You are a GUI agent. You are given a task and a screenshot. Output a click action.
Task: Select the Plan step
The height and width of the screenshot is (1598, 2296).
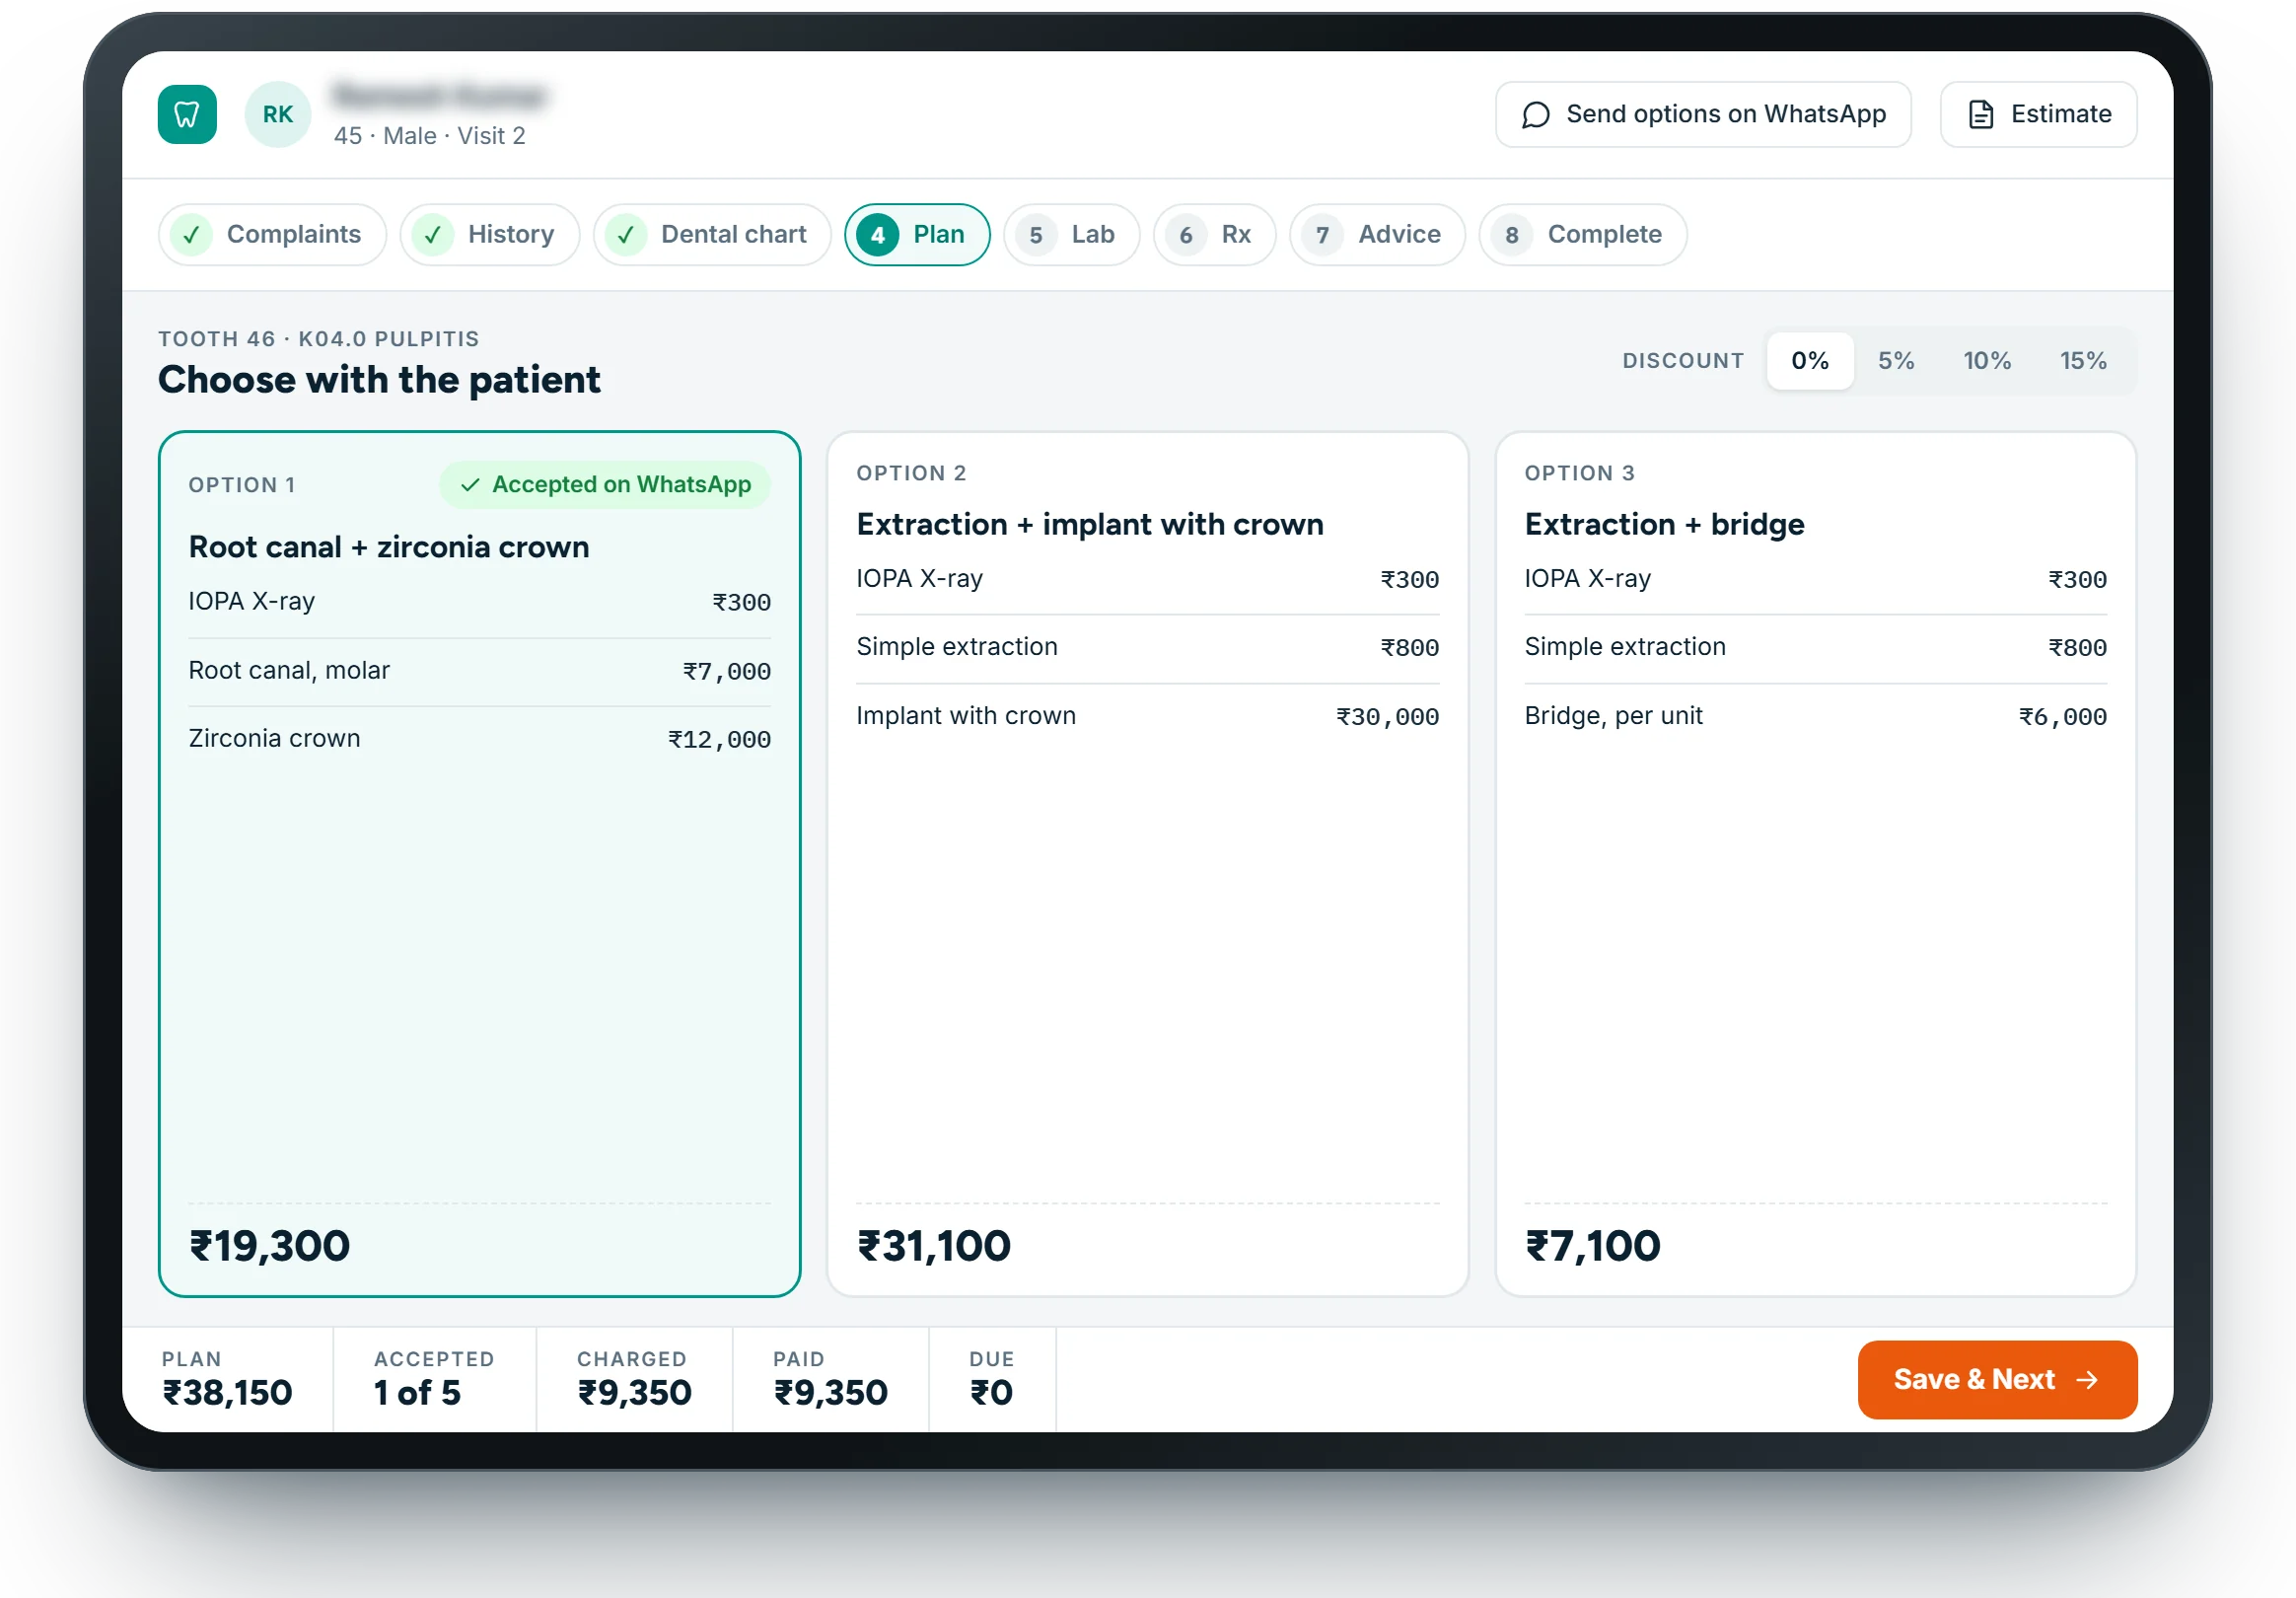click(917, 235)
